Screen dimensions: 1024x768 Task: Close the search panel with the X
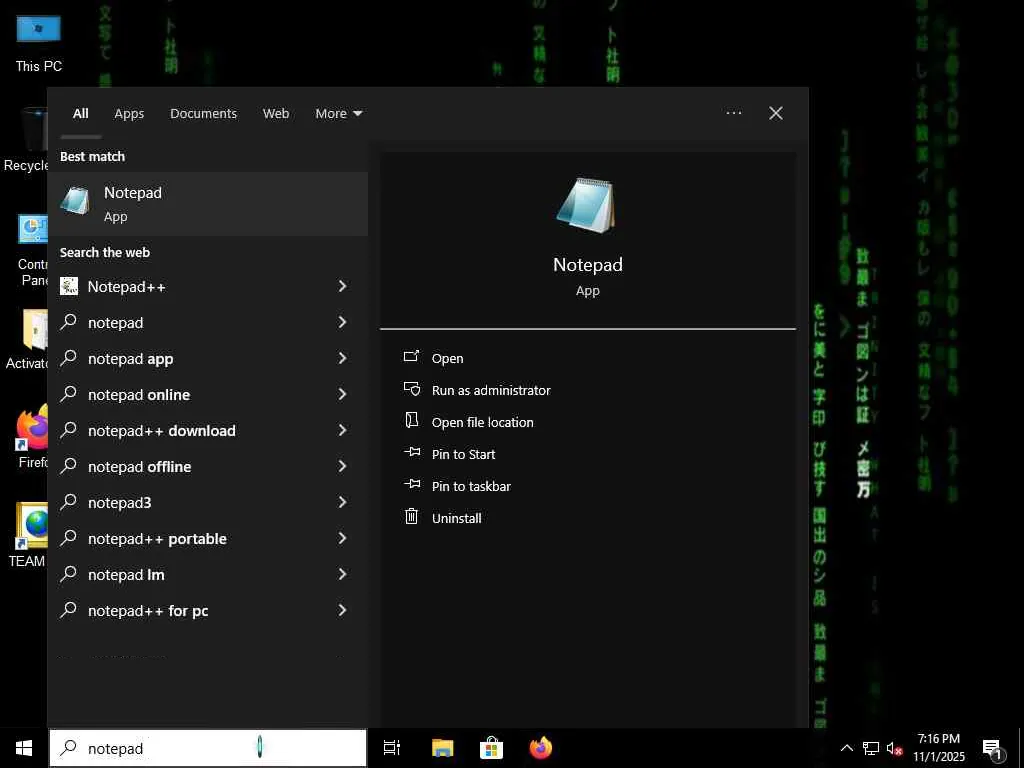click(x=776, y=113)
